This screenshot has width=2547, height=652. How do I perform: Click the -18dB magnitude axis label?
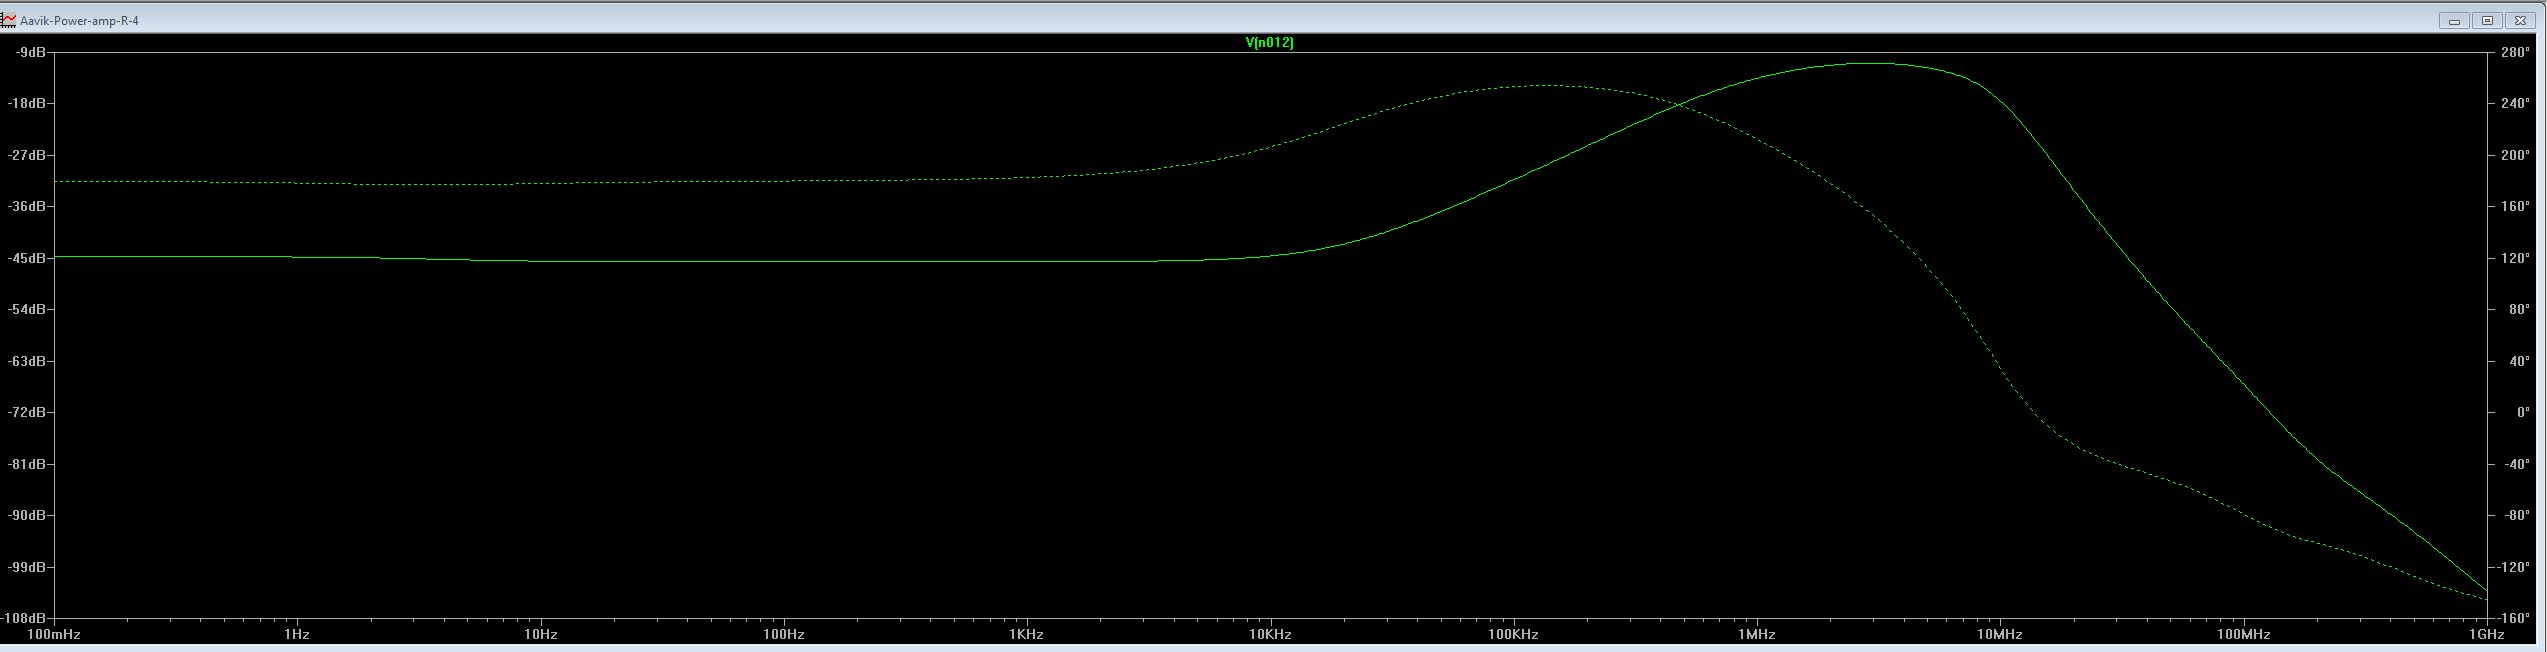(x=27, y=103)
